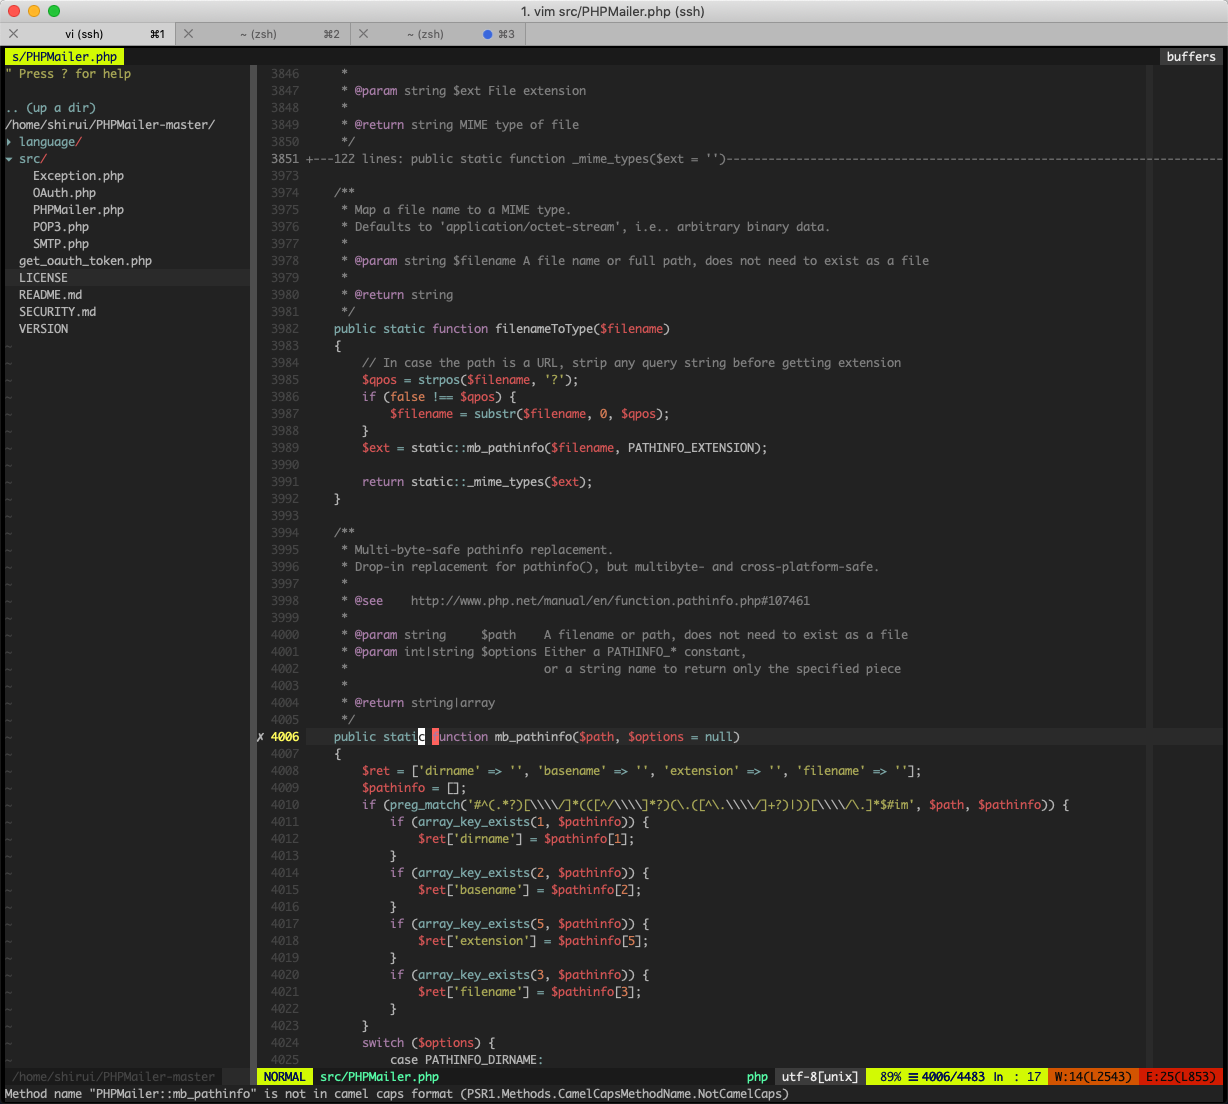The image size is (1228, 1104).
Task: Close the first ~ (zsh) tab
Action: coord(188,34)
